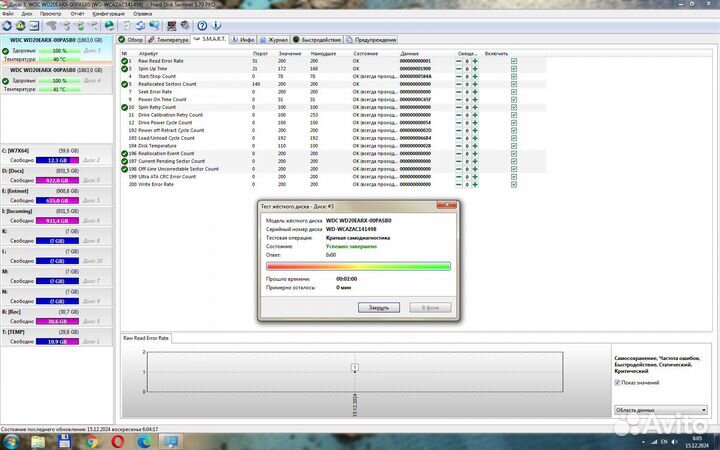Toggle include checkbox for Current Pending Sector Count

point(514,161)
